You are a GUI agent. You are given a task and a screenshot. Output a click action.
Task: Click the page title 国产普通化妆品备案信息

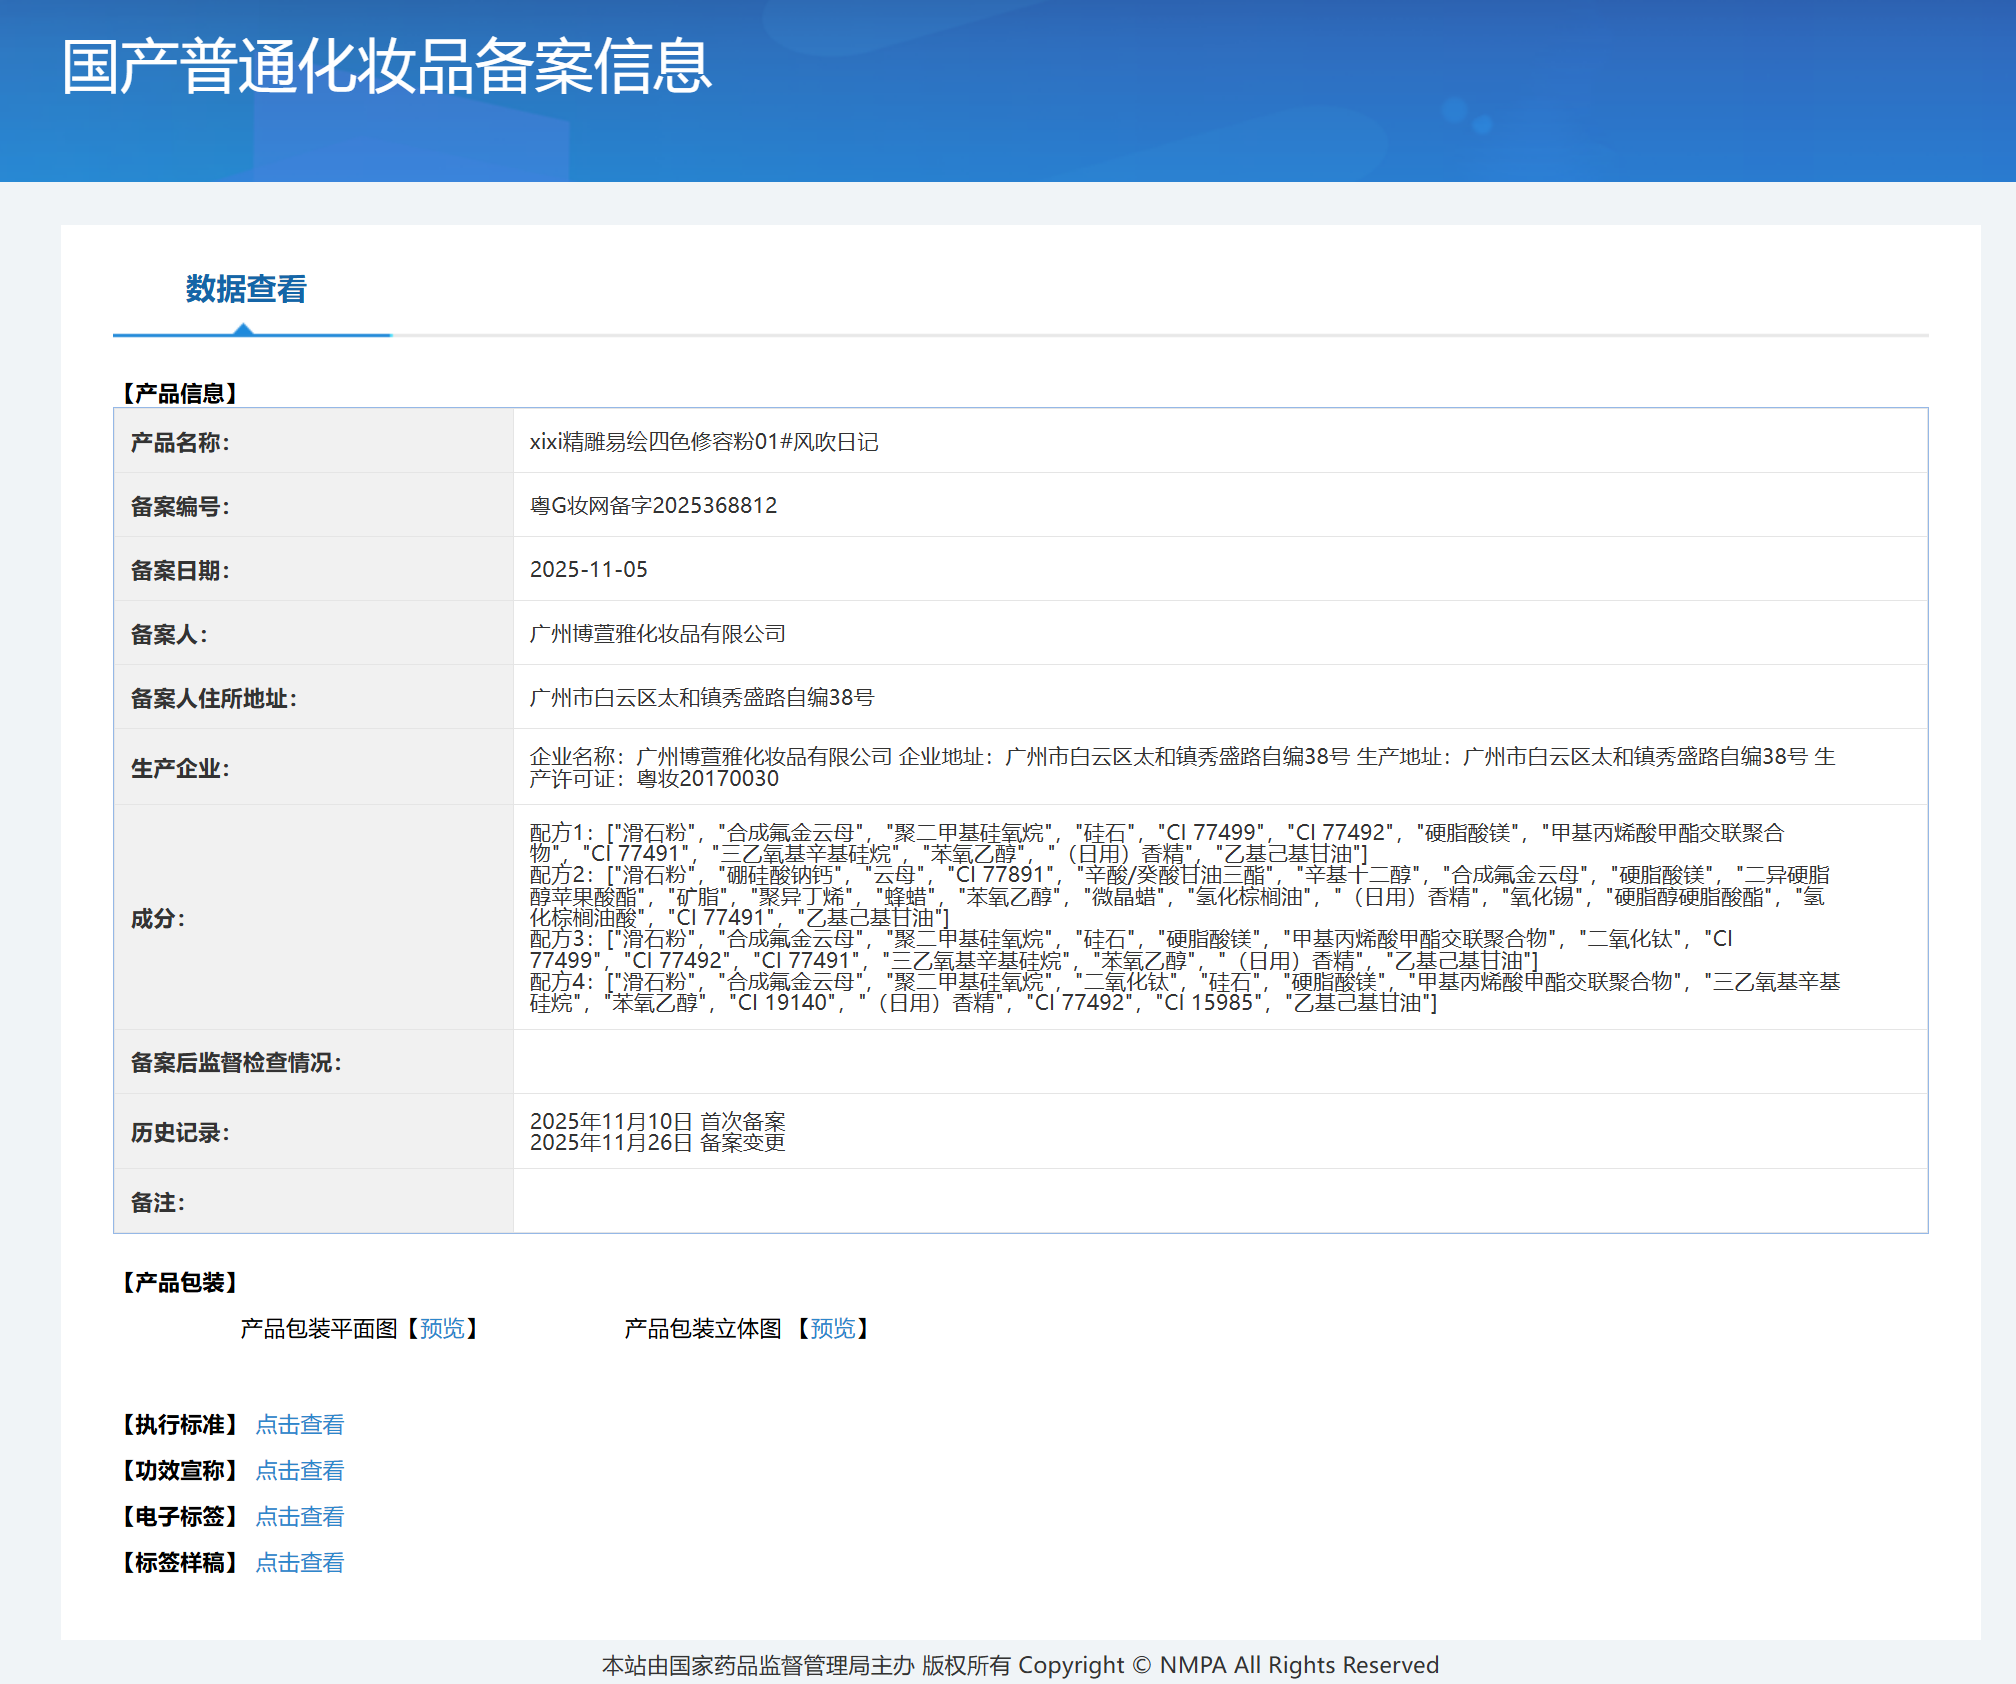(387, 67)
